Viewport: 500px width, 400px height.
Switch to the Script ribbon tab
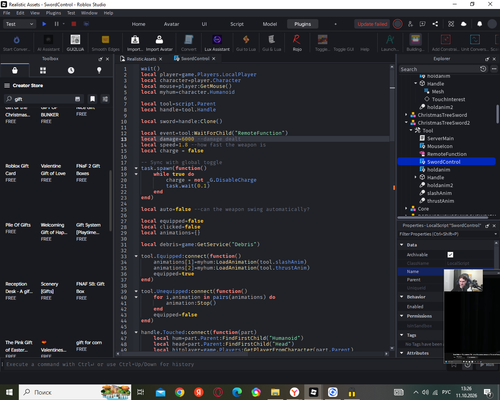[237, 24]
